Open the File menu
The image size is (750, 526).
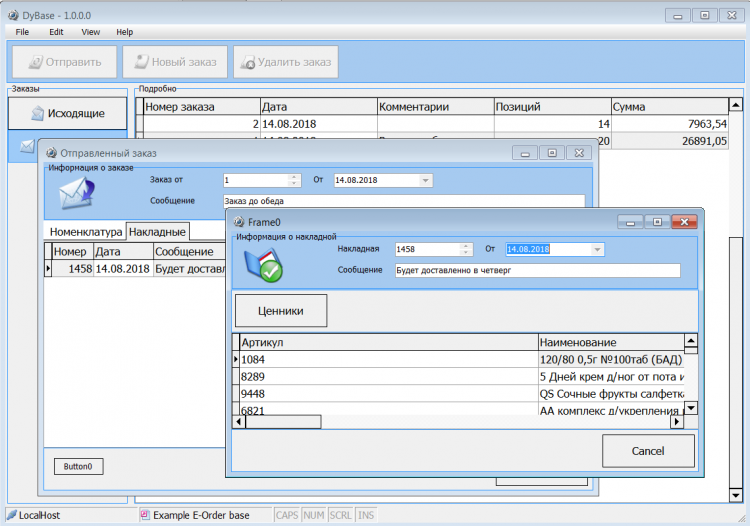[22, 32]
